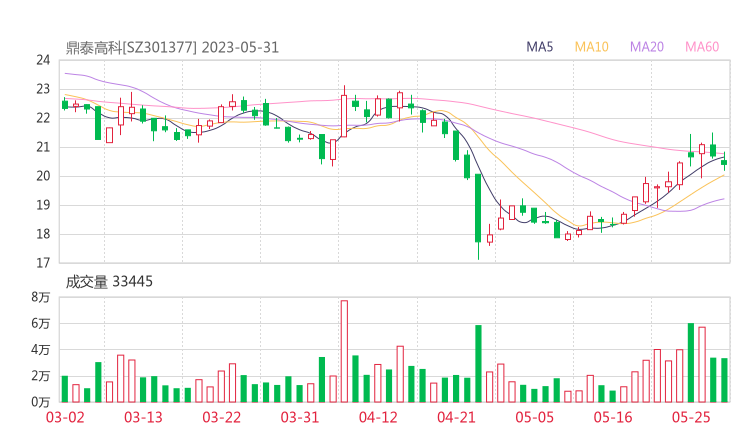Click the price axis value 23
This screenshot has height=440, width=740.
click(43, 89)
